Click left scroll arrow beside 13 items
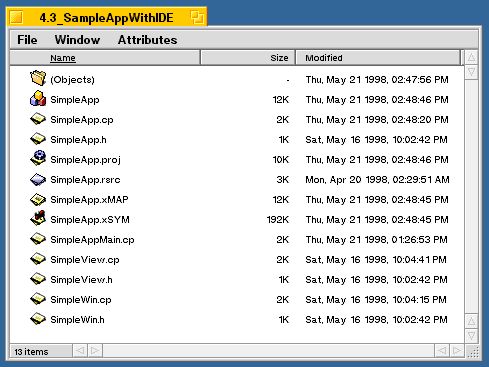 (80, 351)
